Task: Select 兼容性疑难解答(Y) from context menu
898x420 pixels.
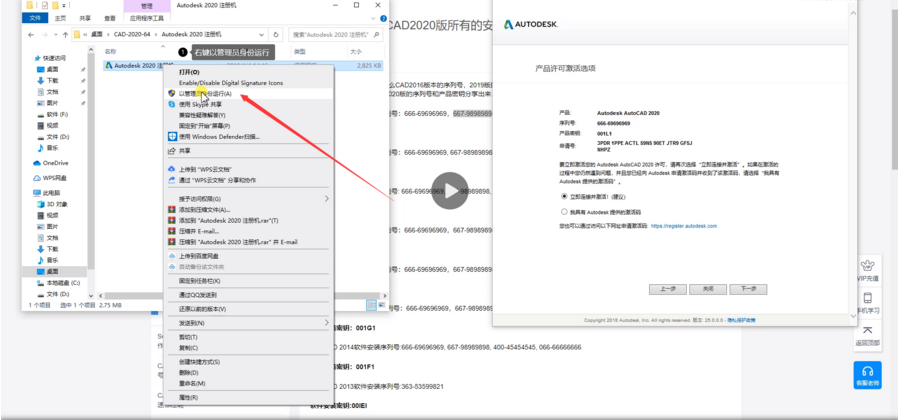Action: (202, 115)
